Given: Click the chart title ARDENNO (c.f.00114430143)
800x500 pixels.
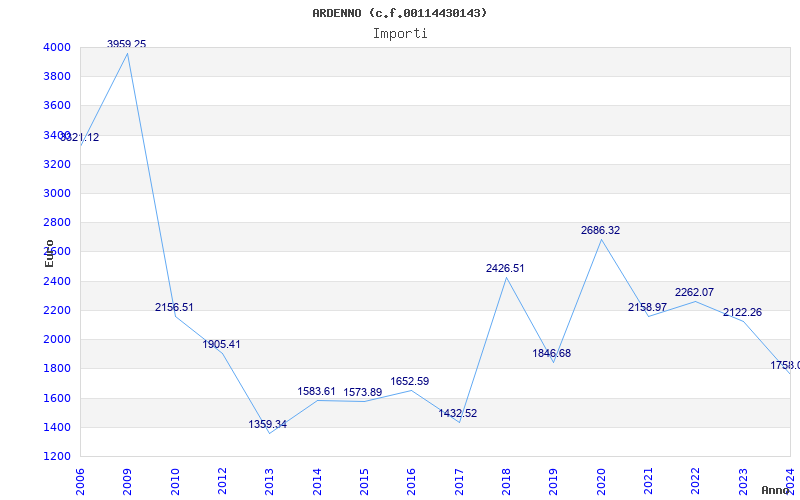Looking at the screenshot, I should point(399,13).
